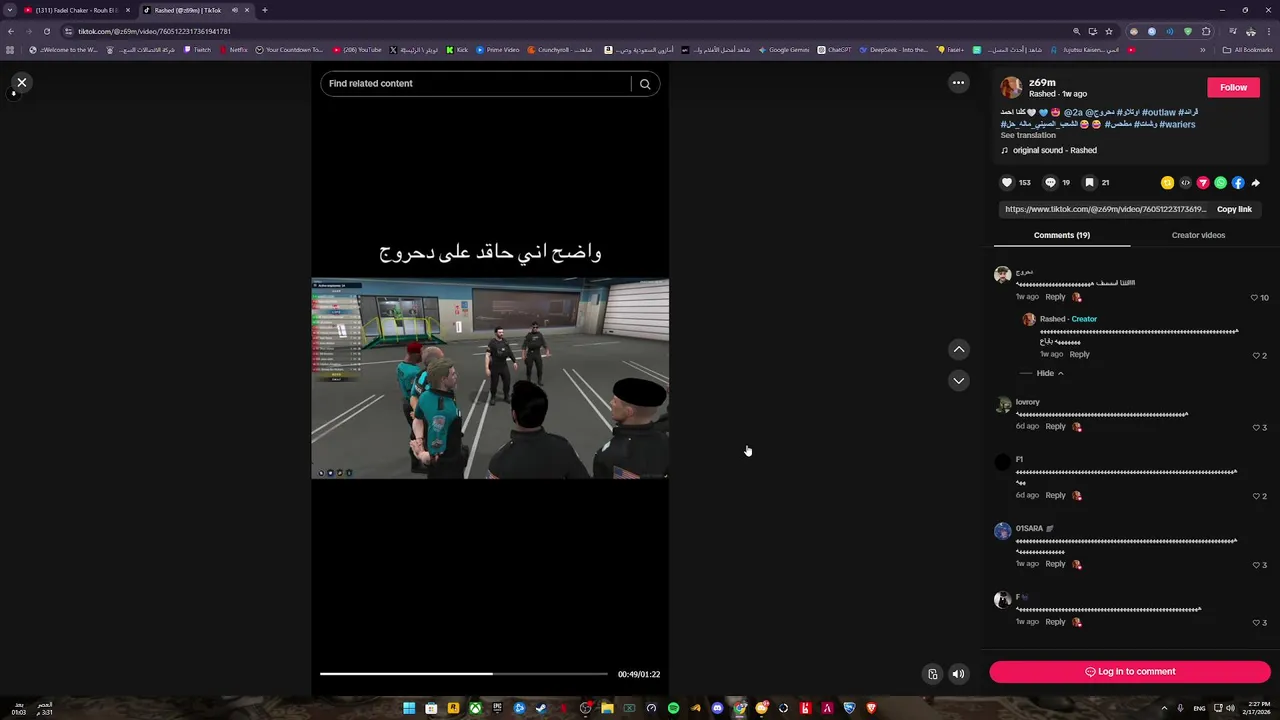Save video with the bookmark icon
Screen dimensions: 1280x720
(1089, 183)
